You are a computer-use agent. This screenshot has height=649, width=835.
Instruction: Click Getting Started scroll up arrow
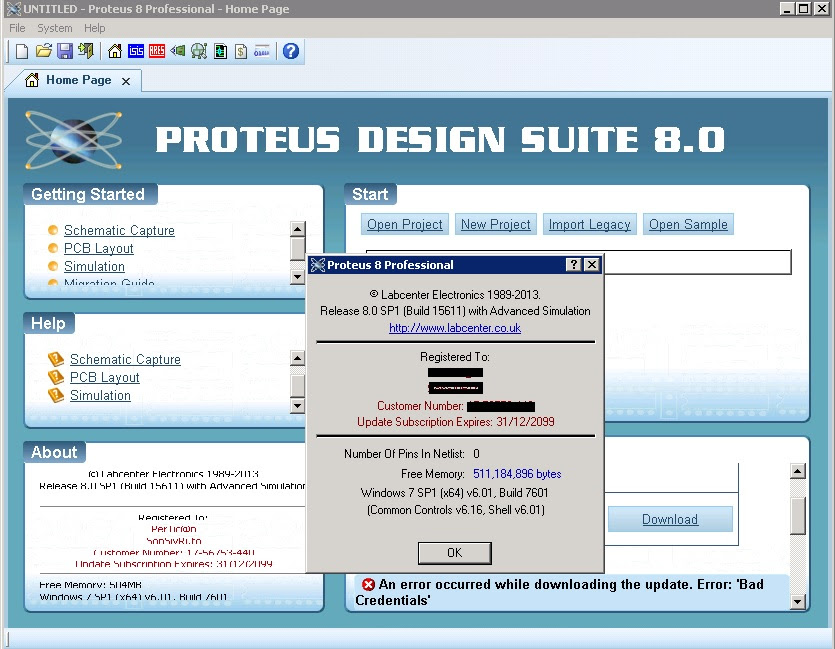coord(298,229)
